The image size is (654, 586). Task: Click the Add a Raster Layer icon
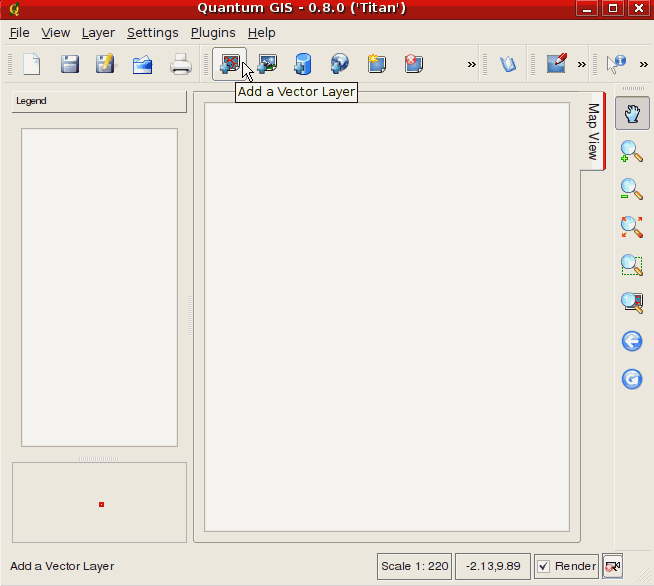coord(267,64)
